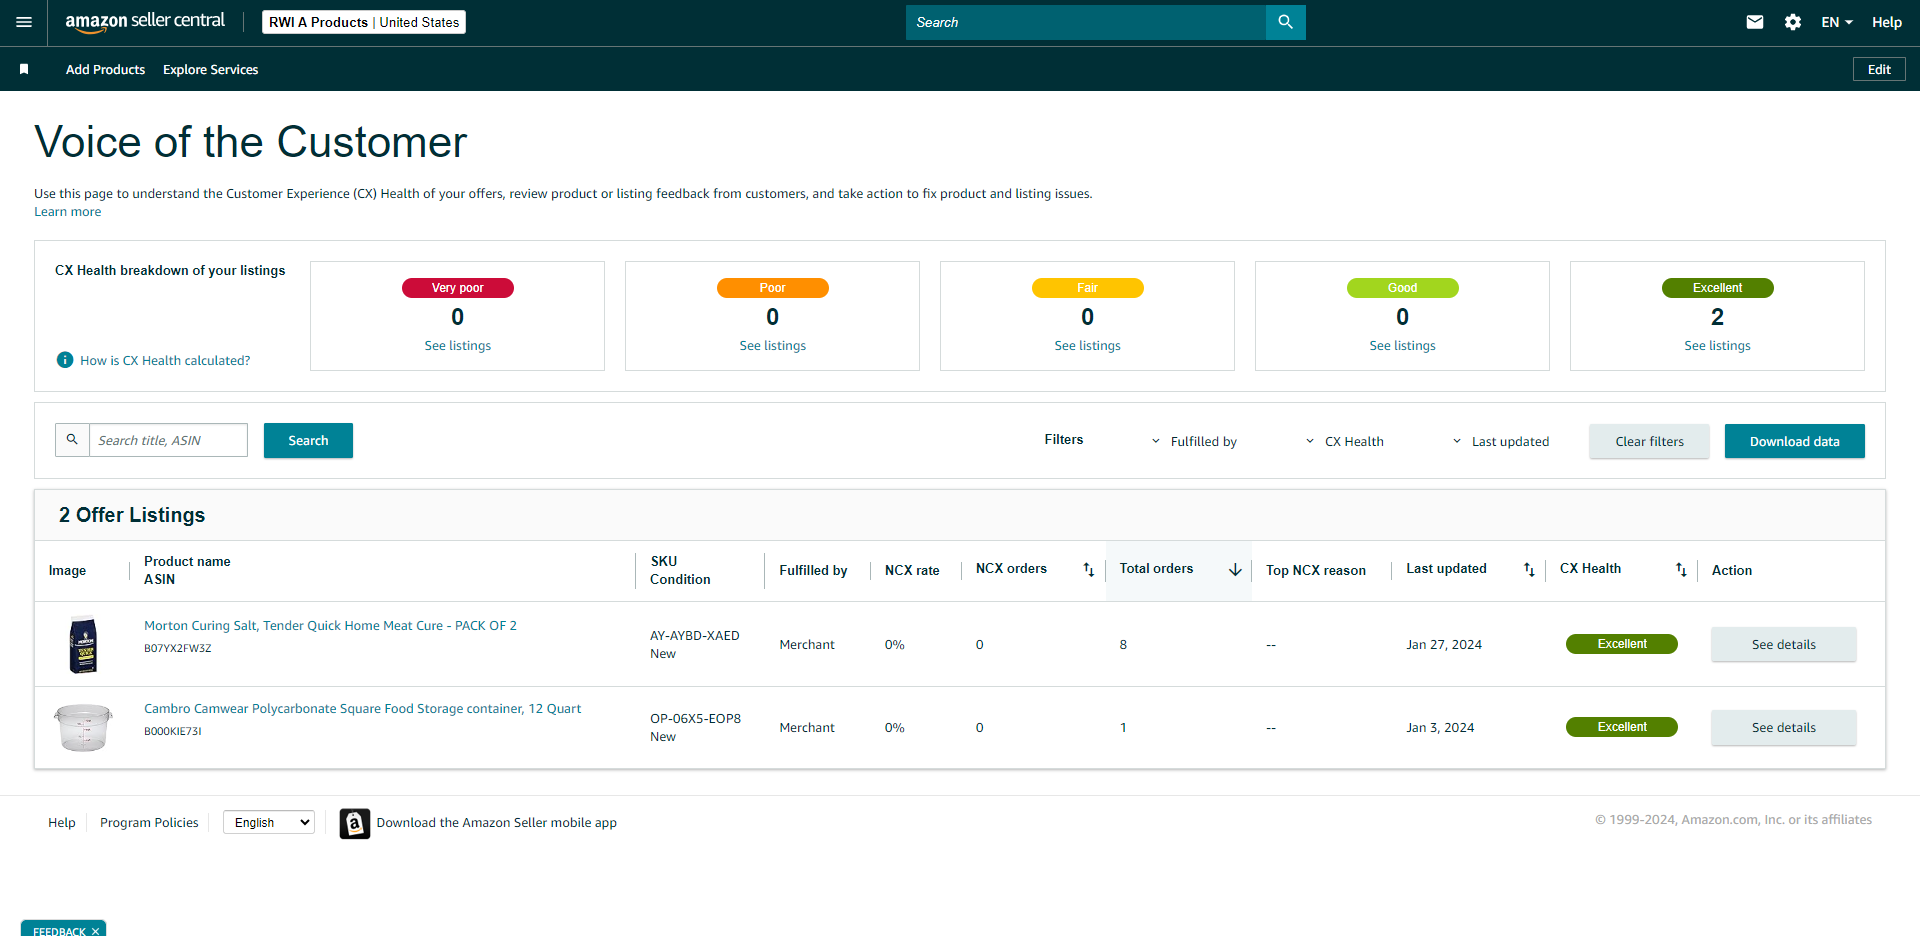This screenshot has height=936, width=1920.
Task: Click the Poor orange badge
Action: point(772,288)
